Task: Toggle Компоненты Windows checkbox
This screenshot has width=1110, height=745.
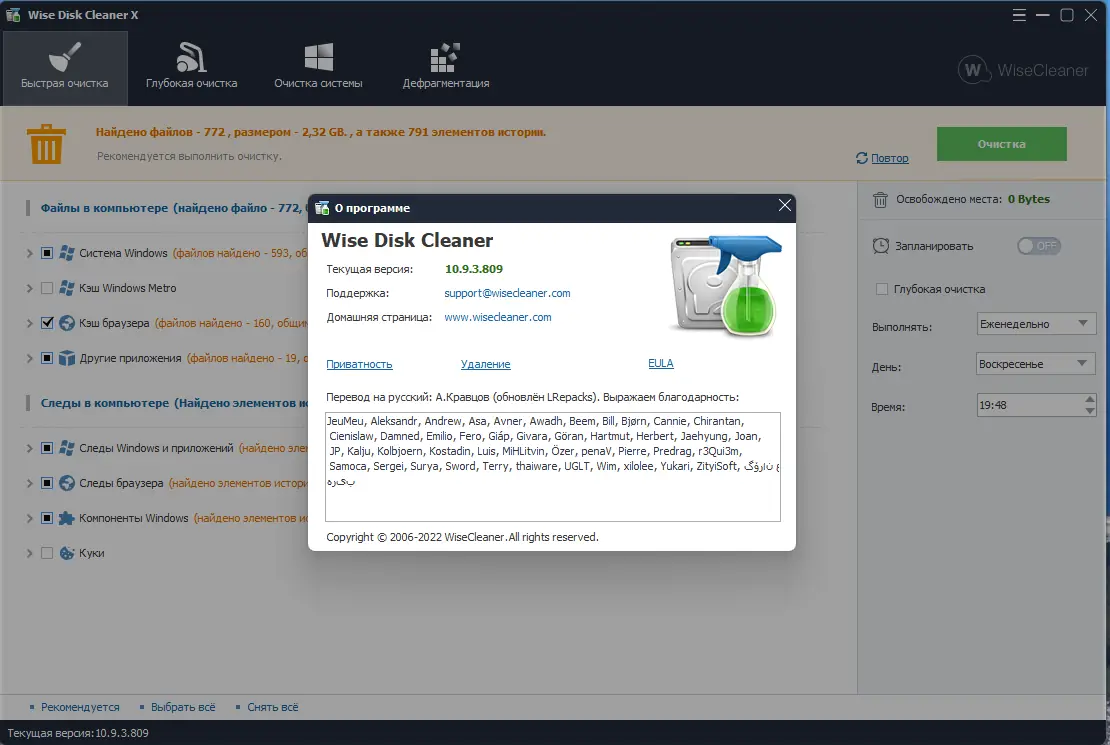Action: pos(47,518)
